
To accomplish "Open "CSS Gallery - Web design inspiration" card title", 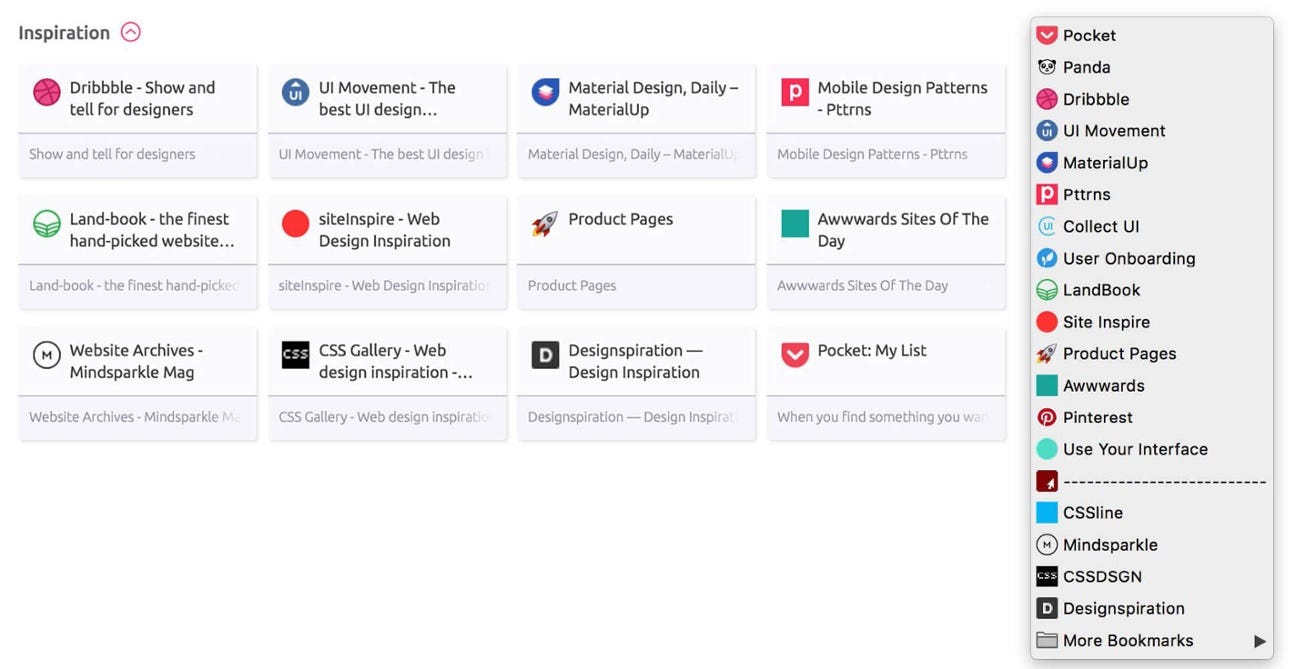I will 396,361.
